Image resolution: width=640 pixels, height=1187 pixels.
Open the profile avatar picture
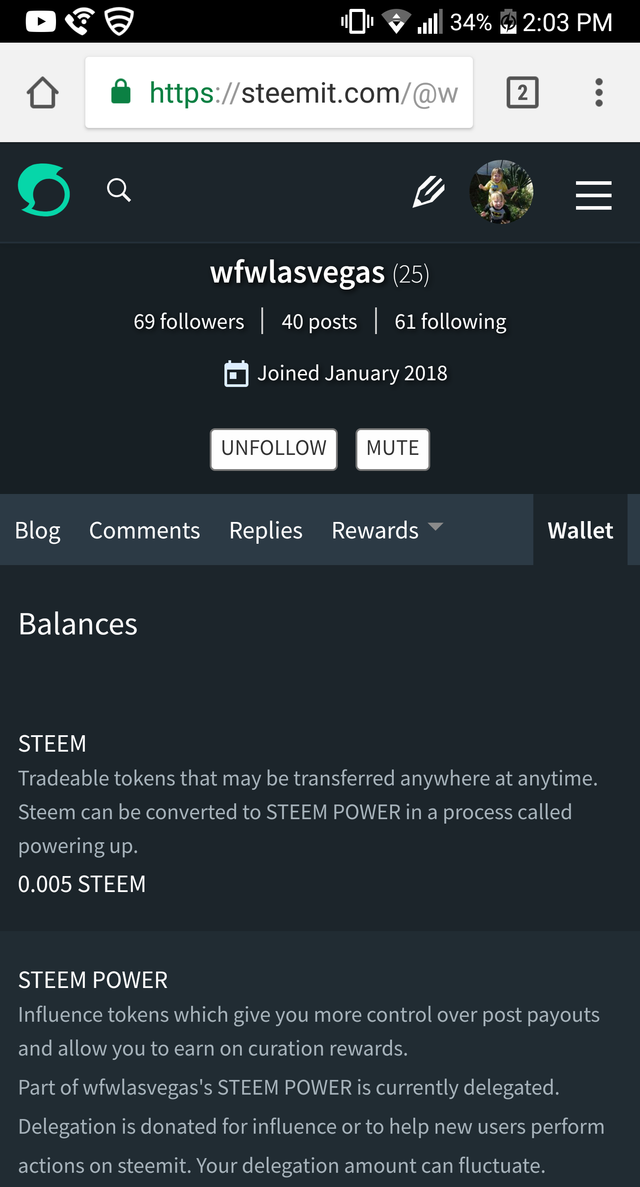(501, 192)
